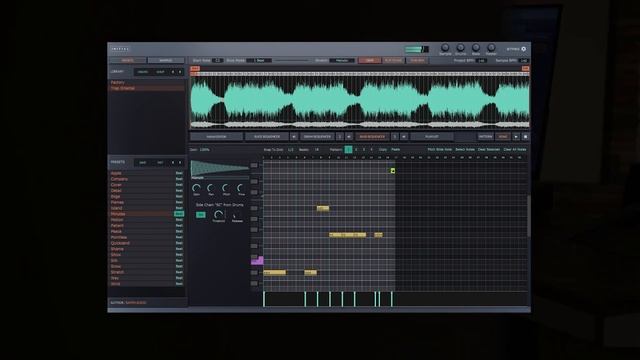Click number box after Bass Sequencer tab
640x360 pixels.
pos(395,137)
